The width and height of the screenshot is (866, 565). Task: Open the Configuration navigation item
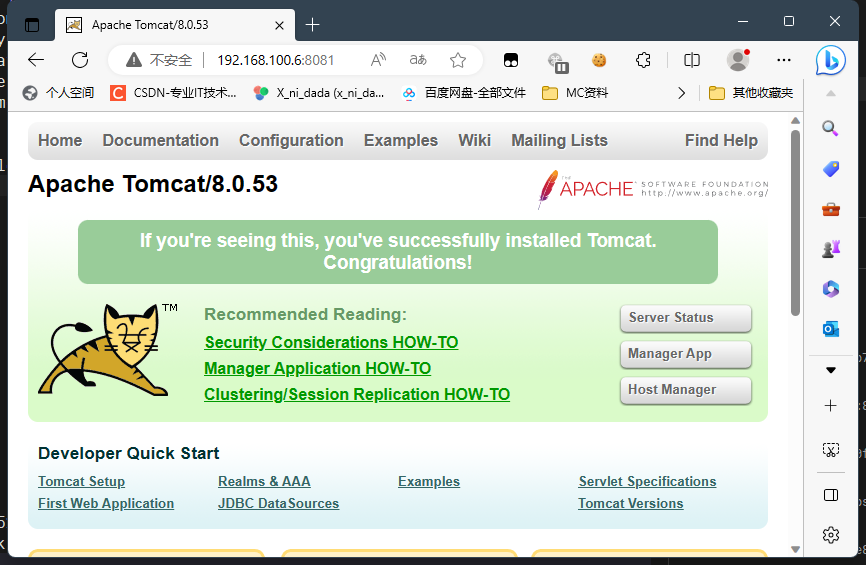pyautogui.click(x=291, y=141)
